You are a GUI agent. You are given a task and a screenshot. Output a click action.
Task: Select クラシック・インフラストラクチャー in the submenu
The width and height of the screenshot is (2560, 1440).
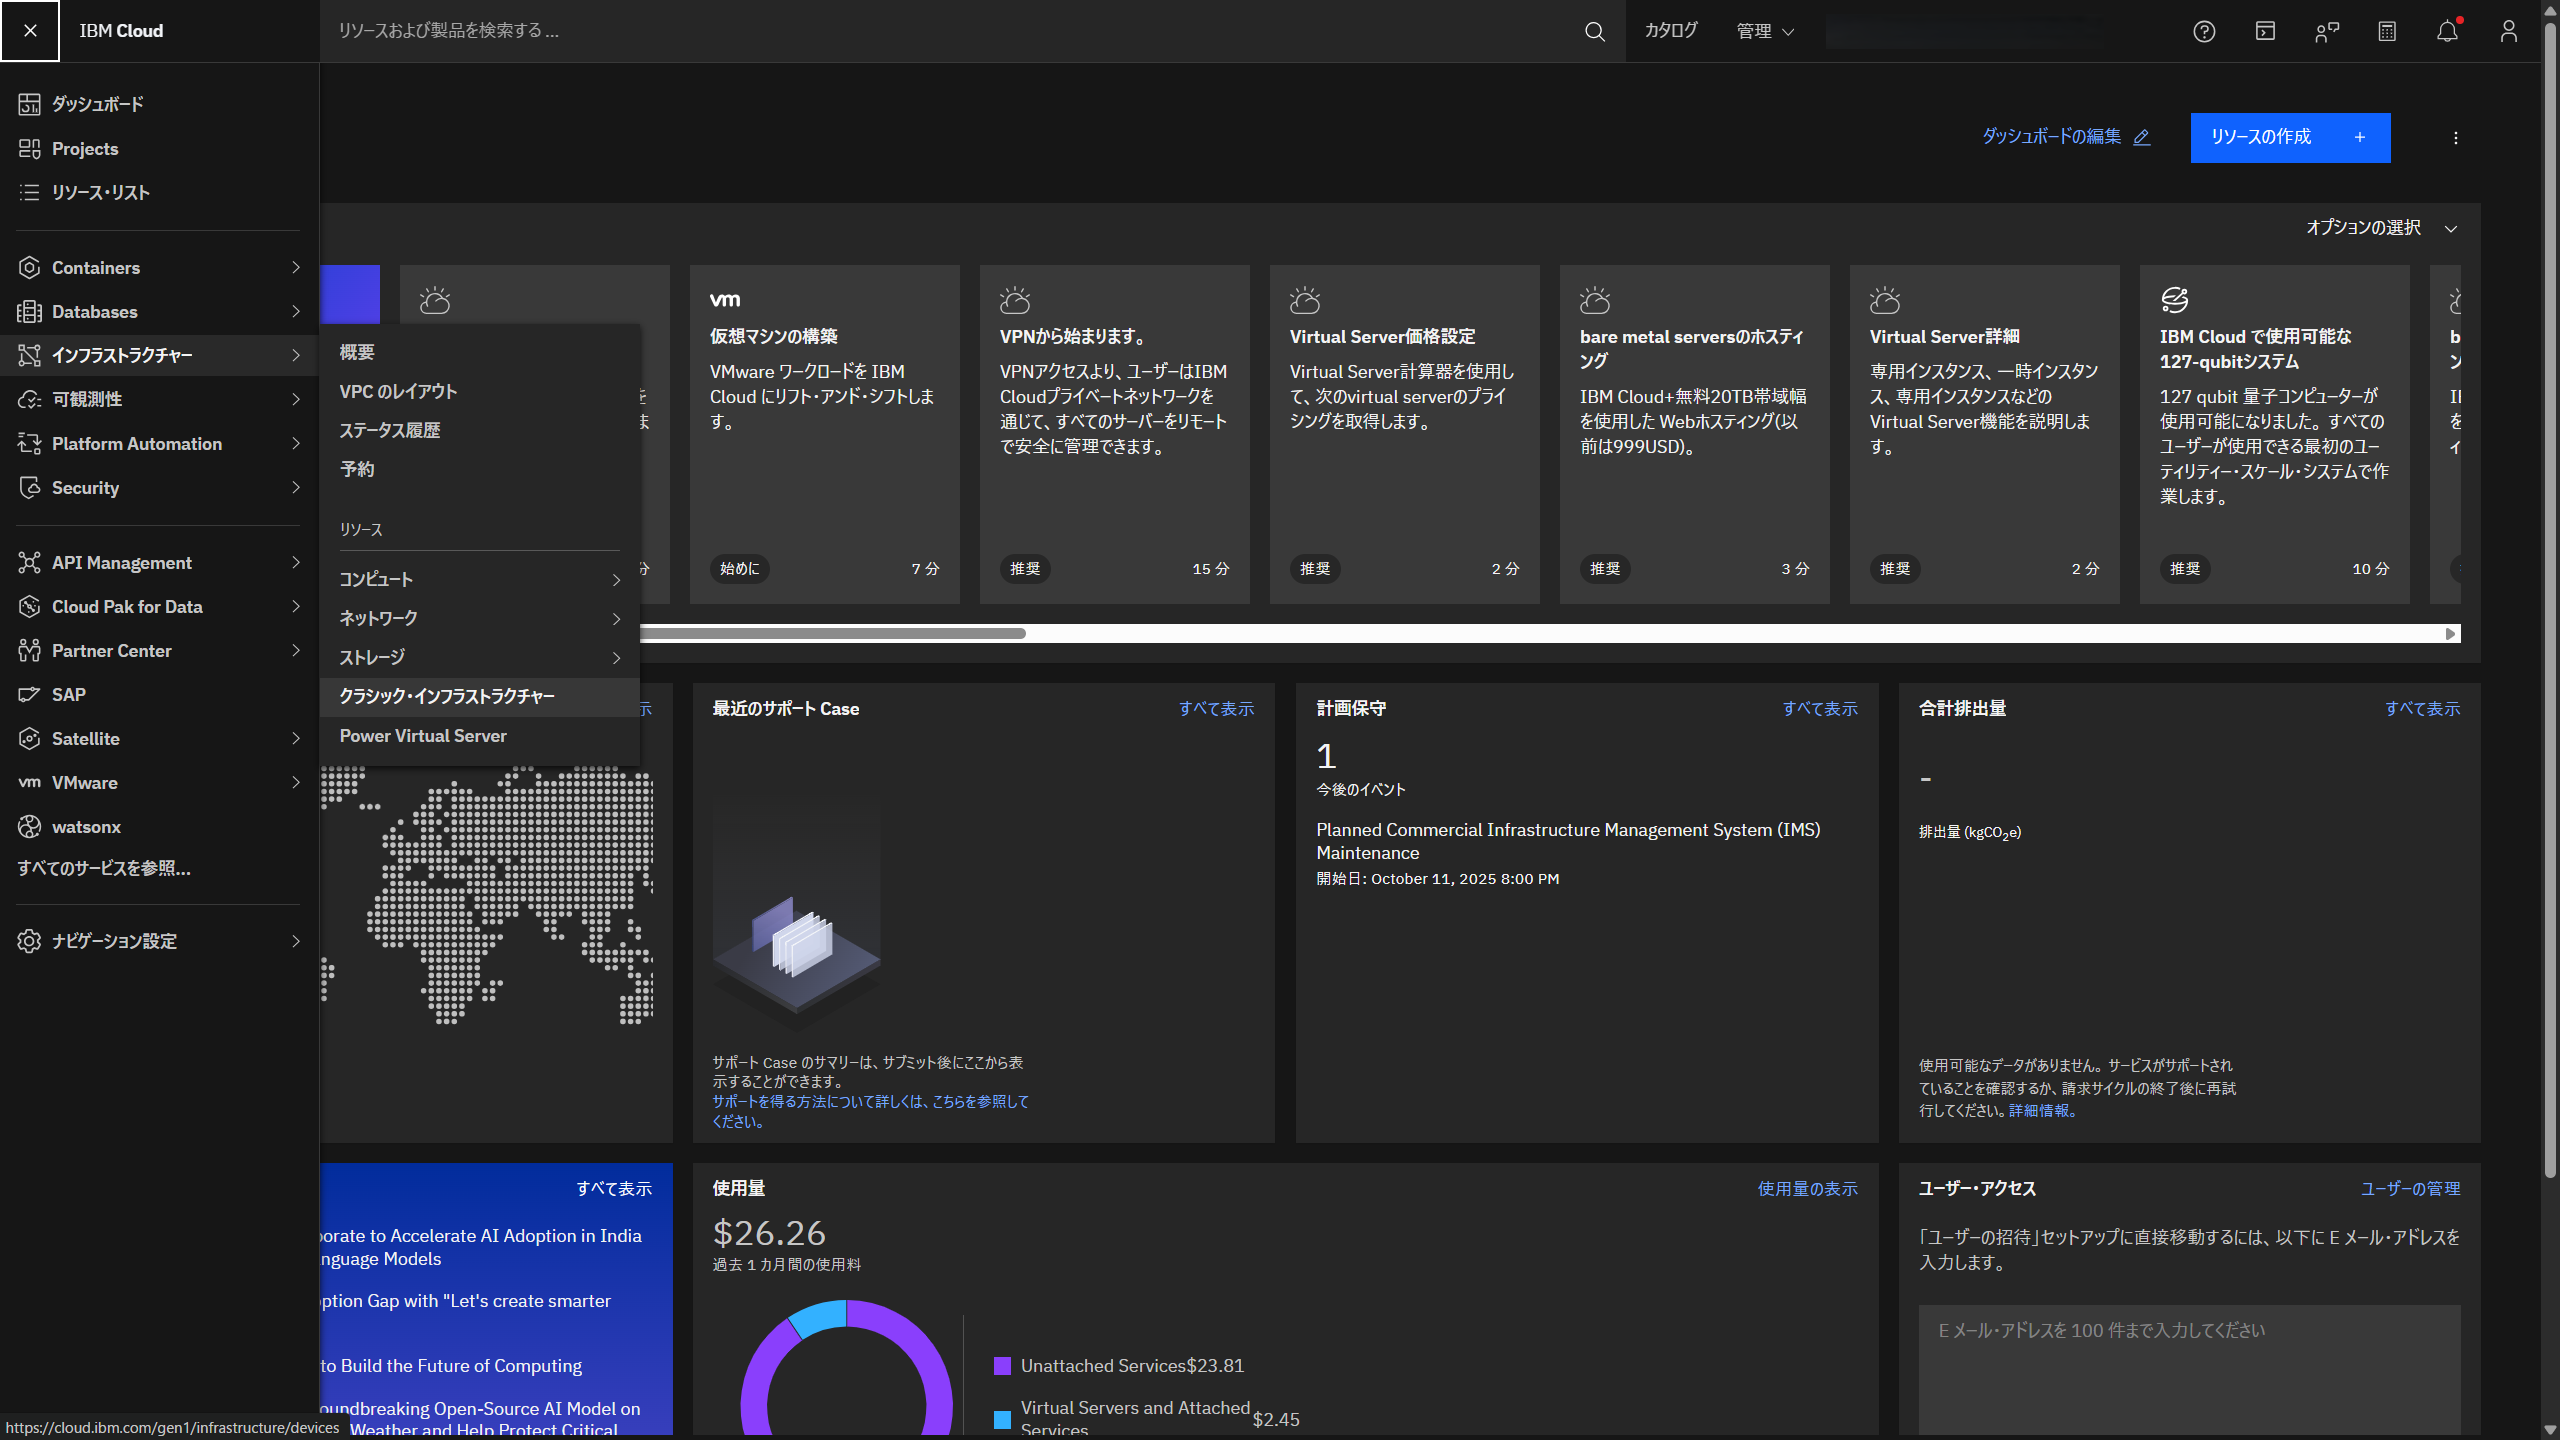(447, 696)
